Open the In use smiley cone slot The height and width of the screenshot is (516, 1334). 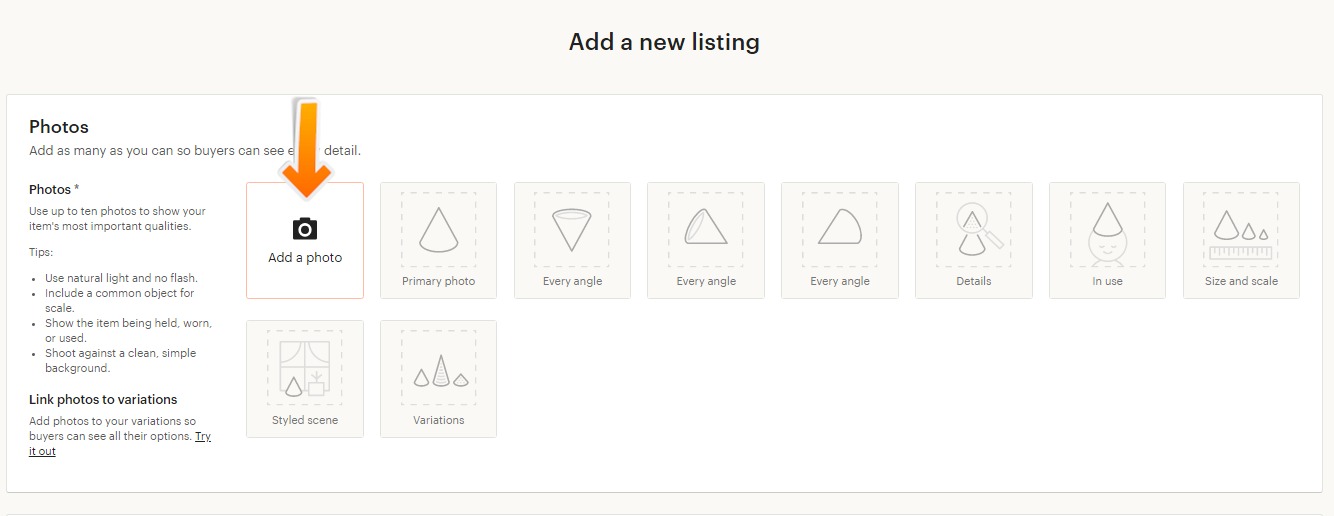(1107, 231)
